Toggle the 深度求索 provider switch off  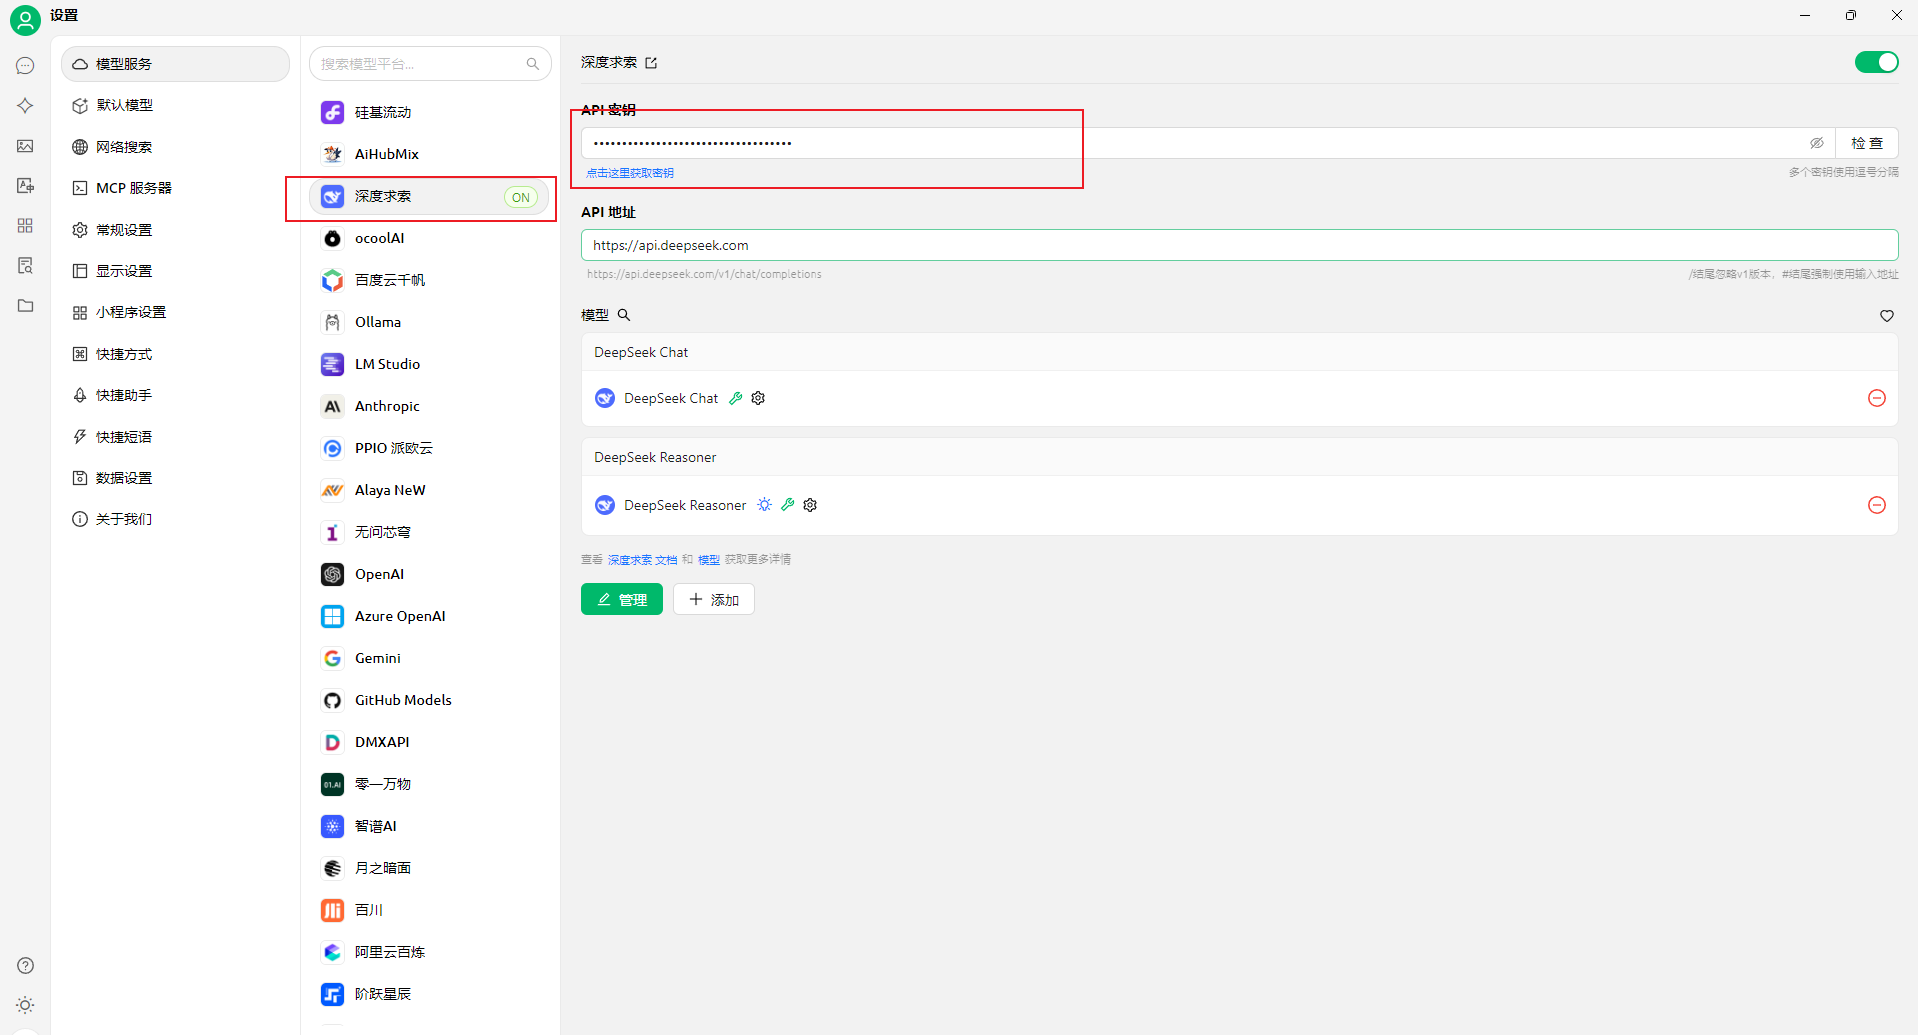click(1876, 62)
